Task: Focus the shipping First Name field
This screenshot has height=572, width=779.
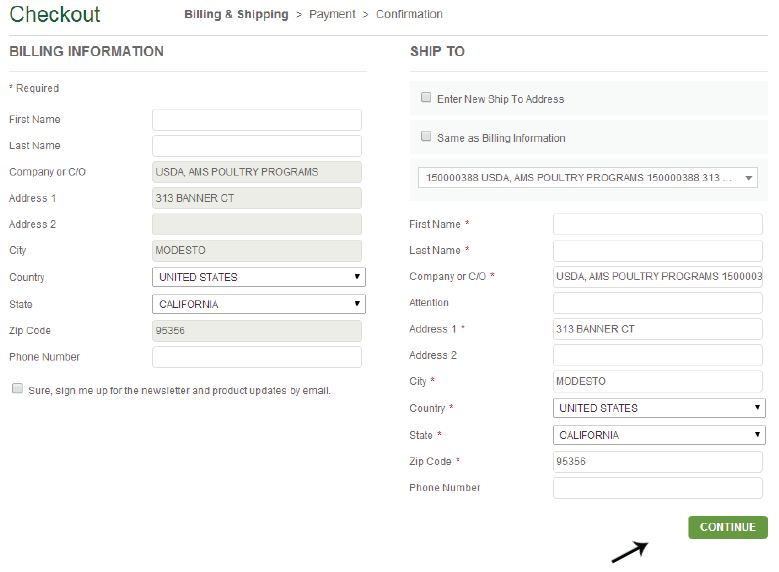Action: pos(657,224)
